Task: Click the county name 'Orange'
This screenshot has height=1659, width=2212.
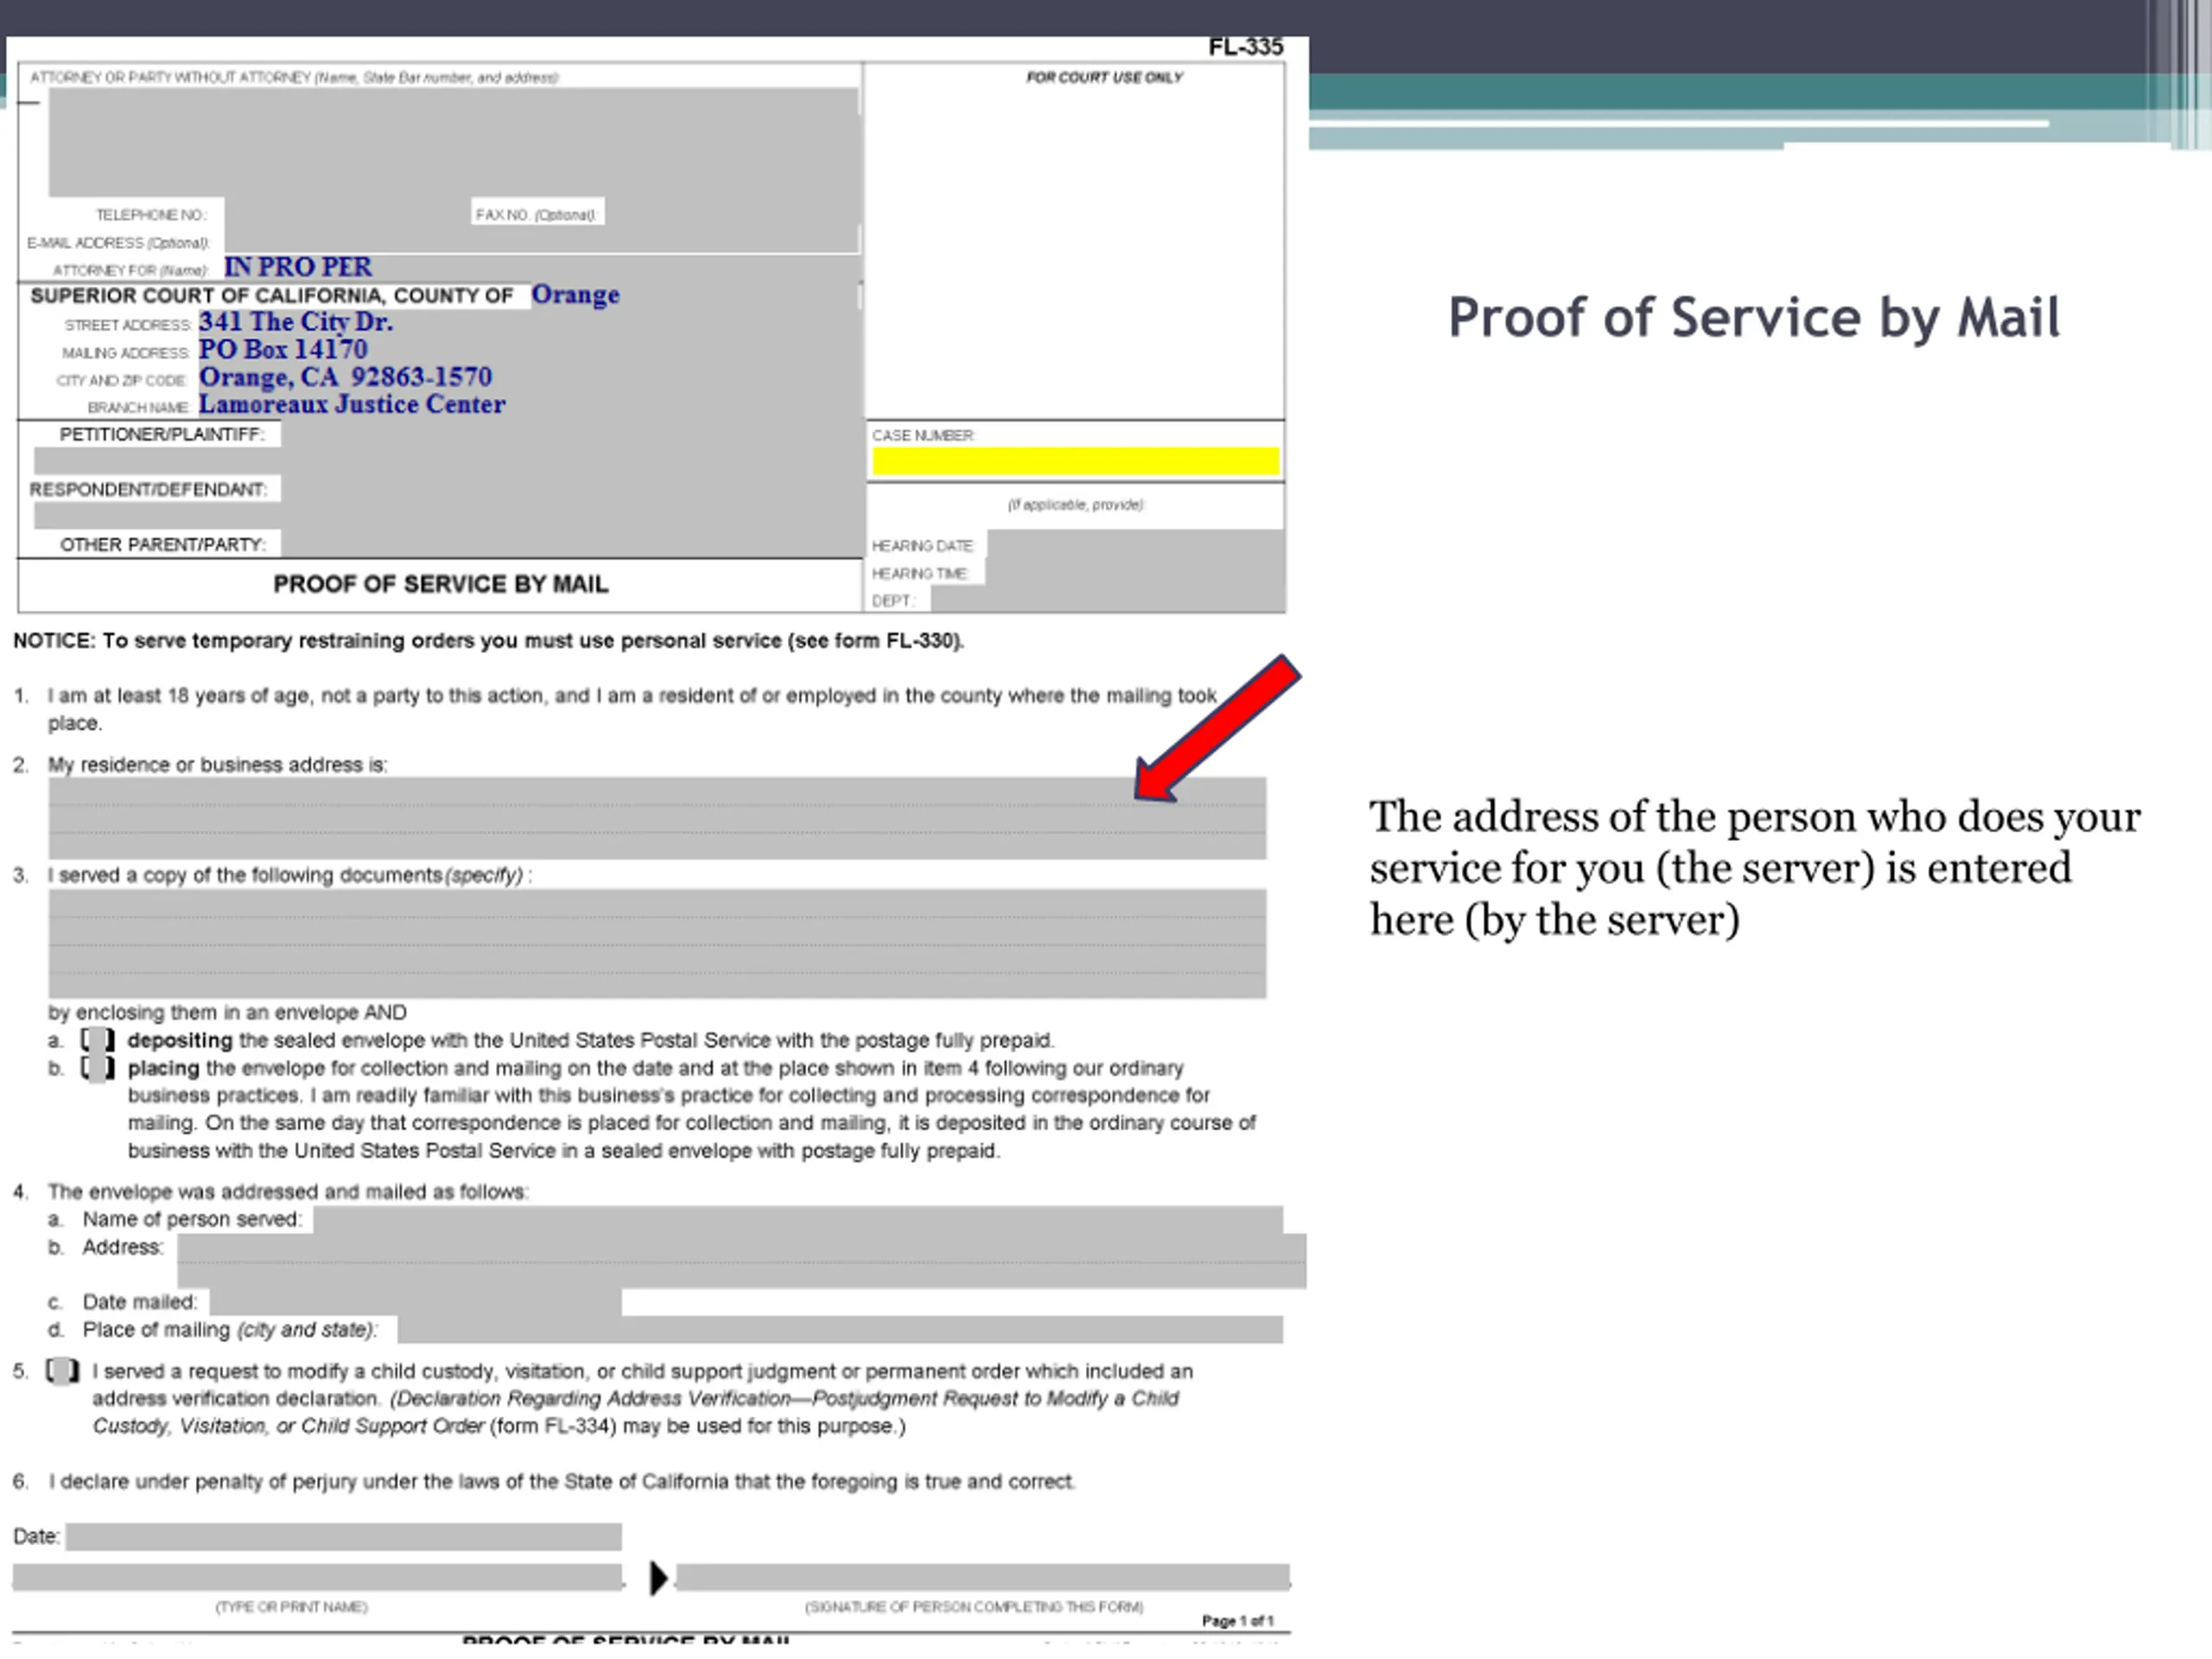Action: coord(575,295)
